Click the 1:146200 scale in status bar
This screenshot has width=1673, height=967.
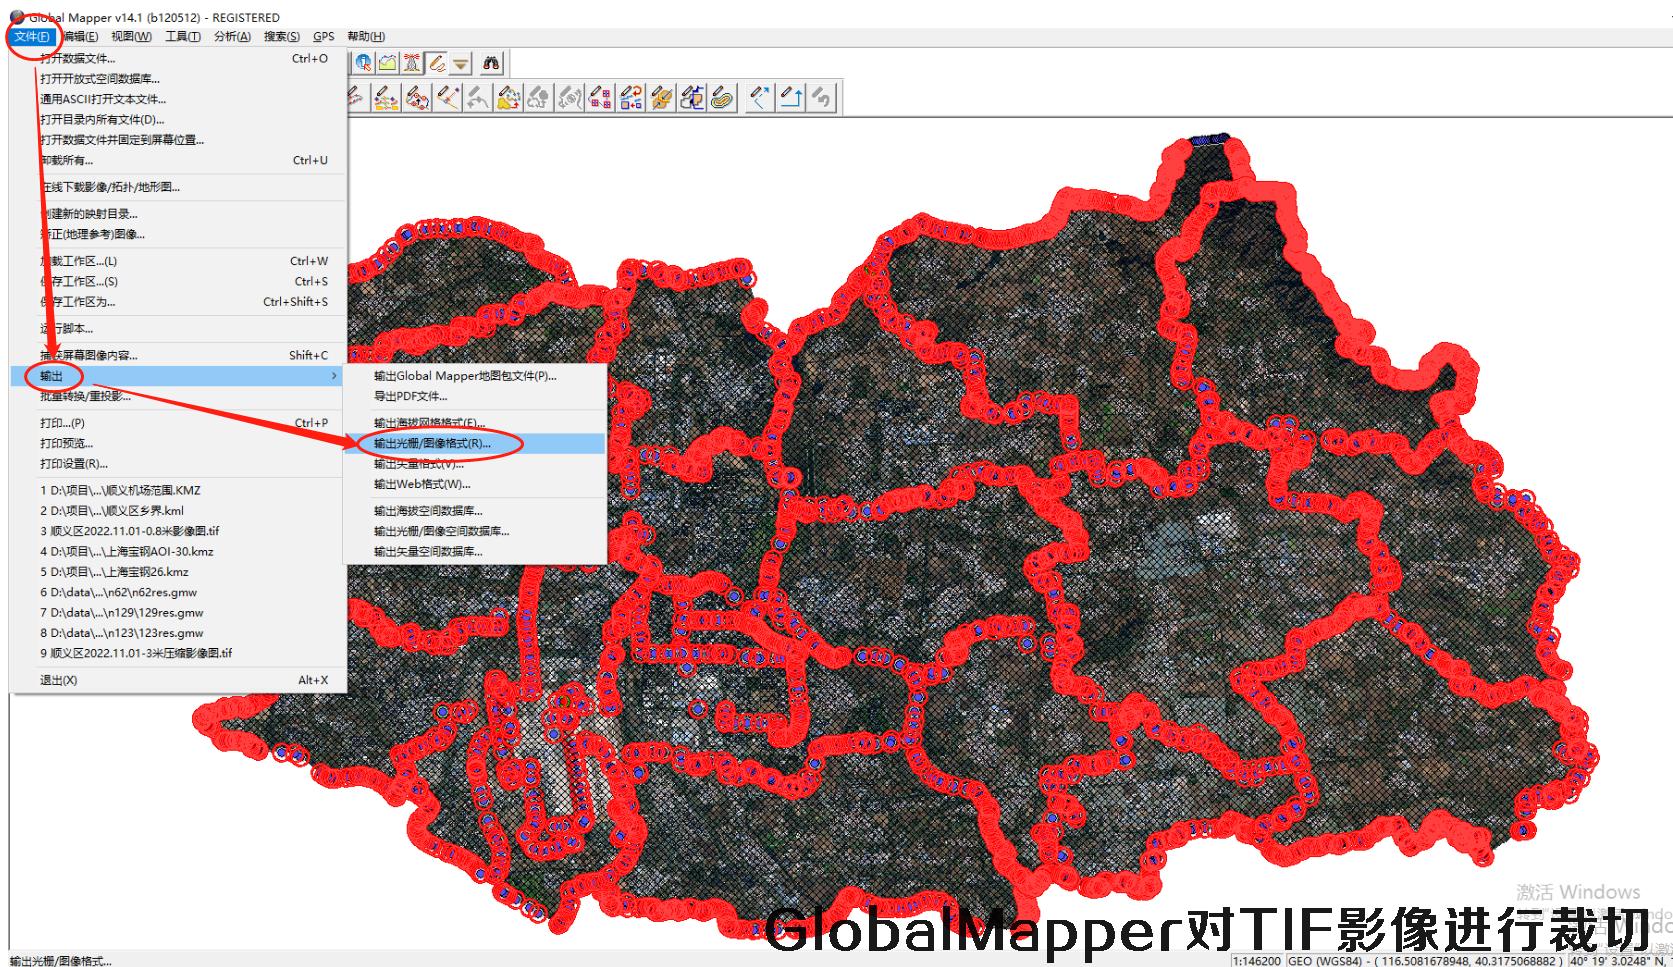pyautogui.click(x=1257, y=960)
